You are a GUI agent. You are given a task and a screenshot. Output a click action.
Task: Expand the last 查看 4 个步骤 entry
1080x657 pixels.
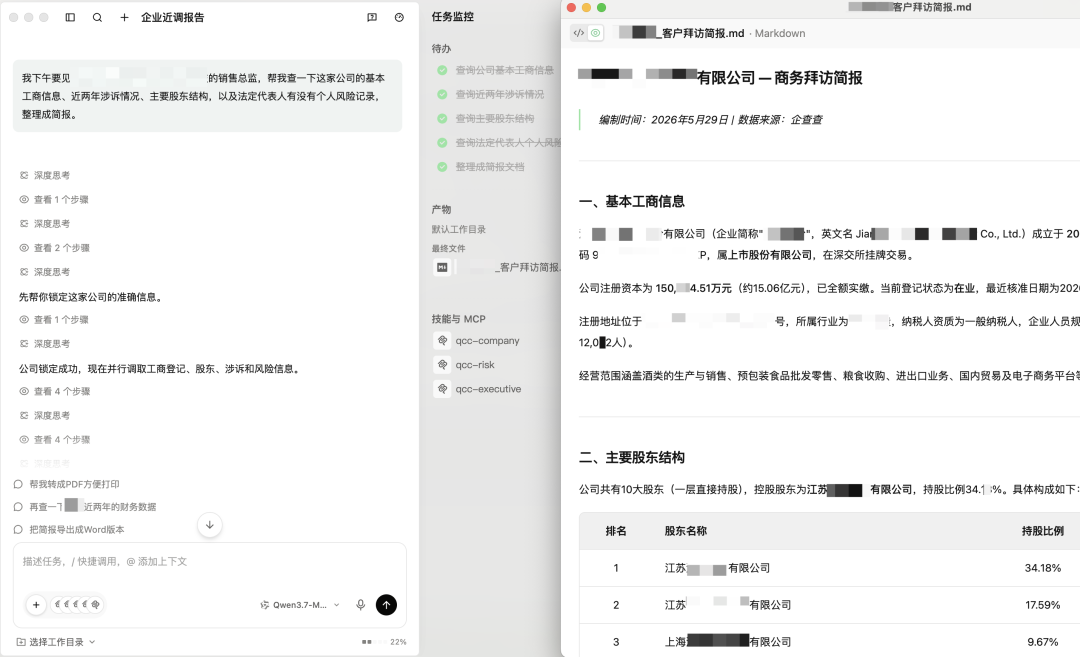tap(54, 439)
